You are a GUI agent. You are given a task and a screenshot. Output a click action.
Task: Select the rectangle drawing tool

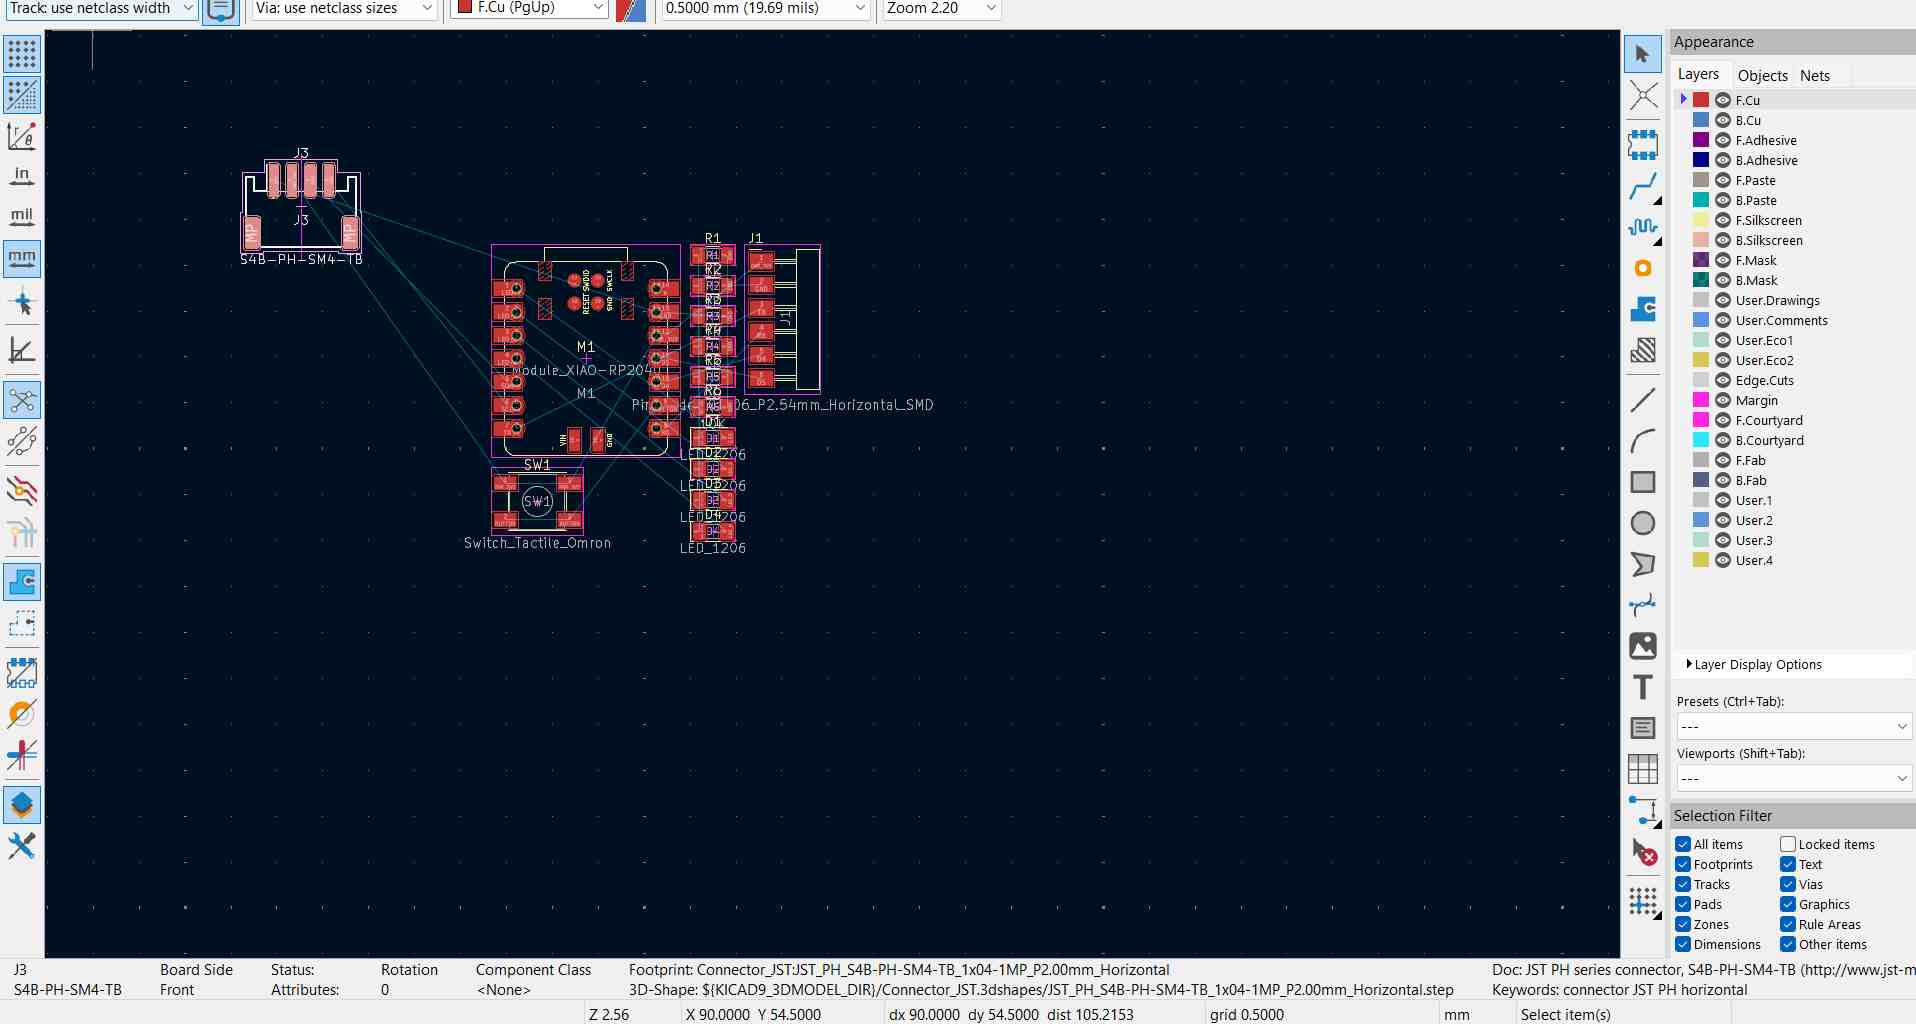[1643, 481]
